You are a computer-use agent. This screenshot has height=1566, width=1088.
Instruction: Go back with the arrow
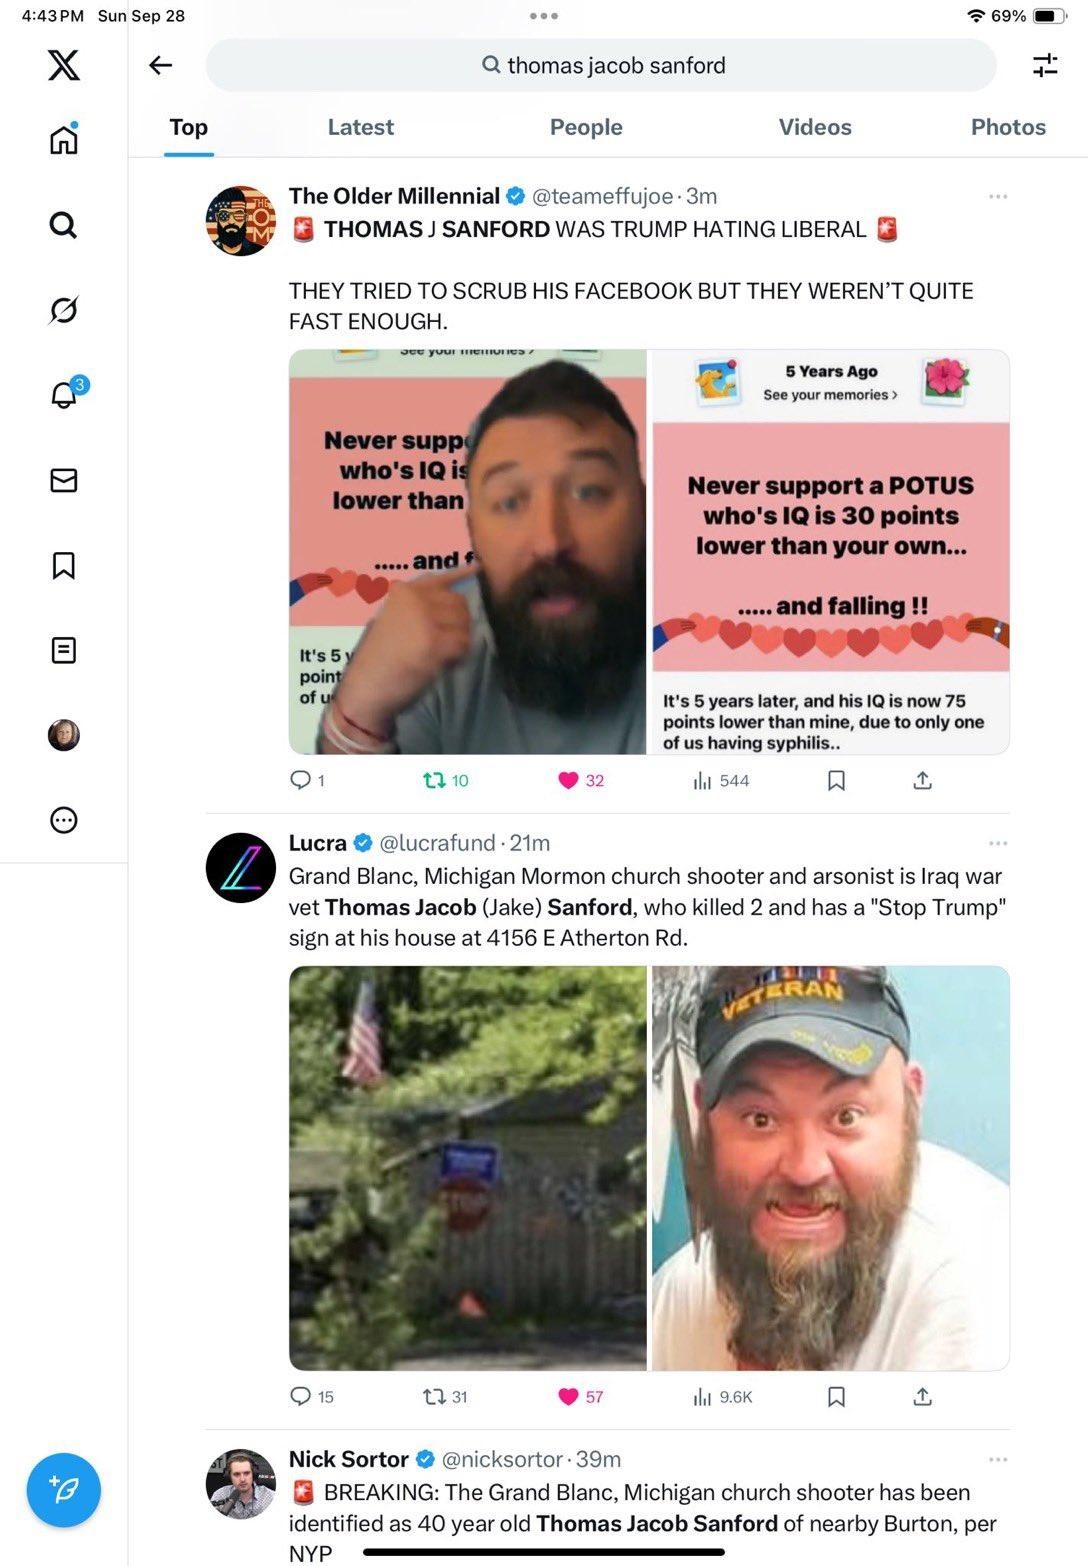click(160, 65)
